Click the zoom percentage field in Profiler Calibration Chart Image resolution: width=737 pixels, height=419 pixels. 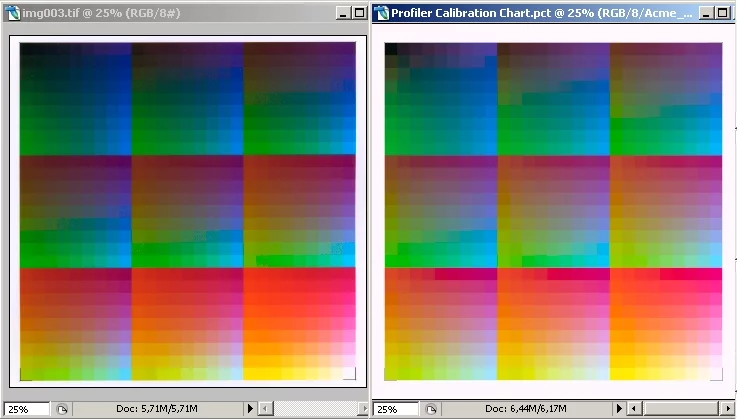395,409
